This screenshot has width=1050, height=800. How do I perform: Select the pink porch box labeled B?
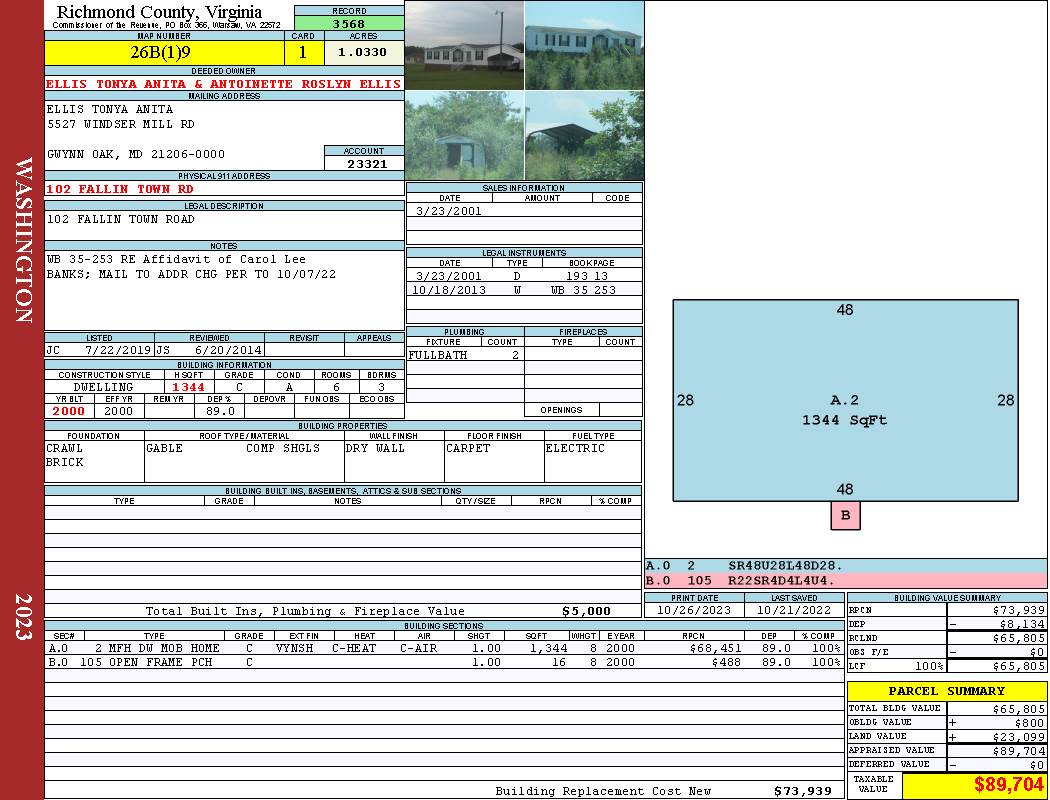pyautogui.click(x=845, y=516)
